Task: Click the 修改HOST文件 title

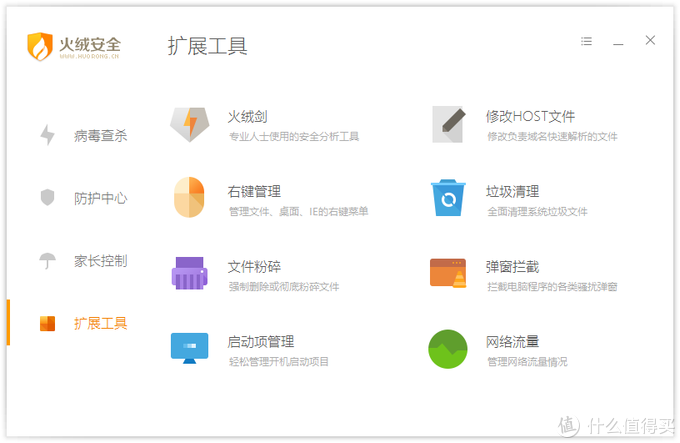Action: point(530,116)
